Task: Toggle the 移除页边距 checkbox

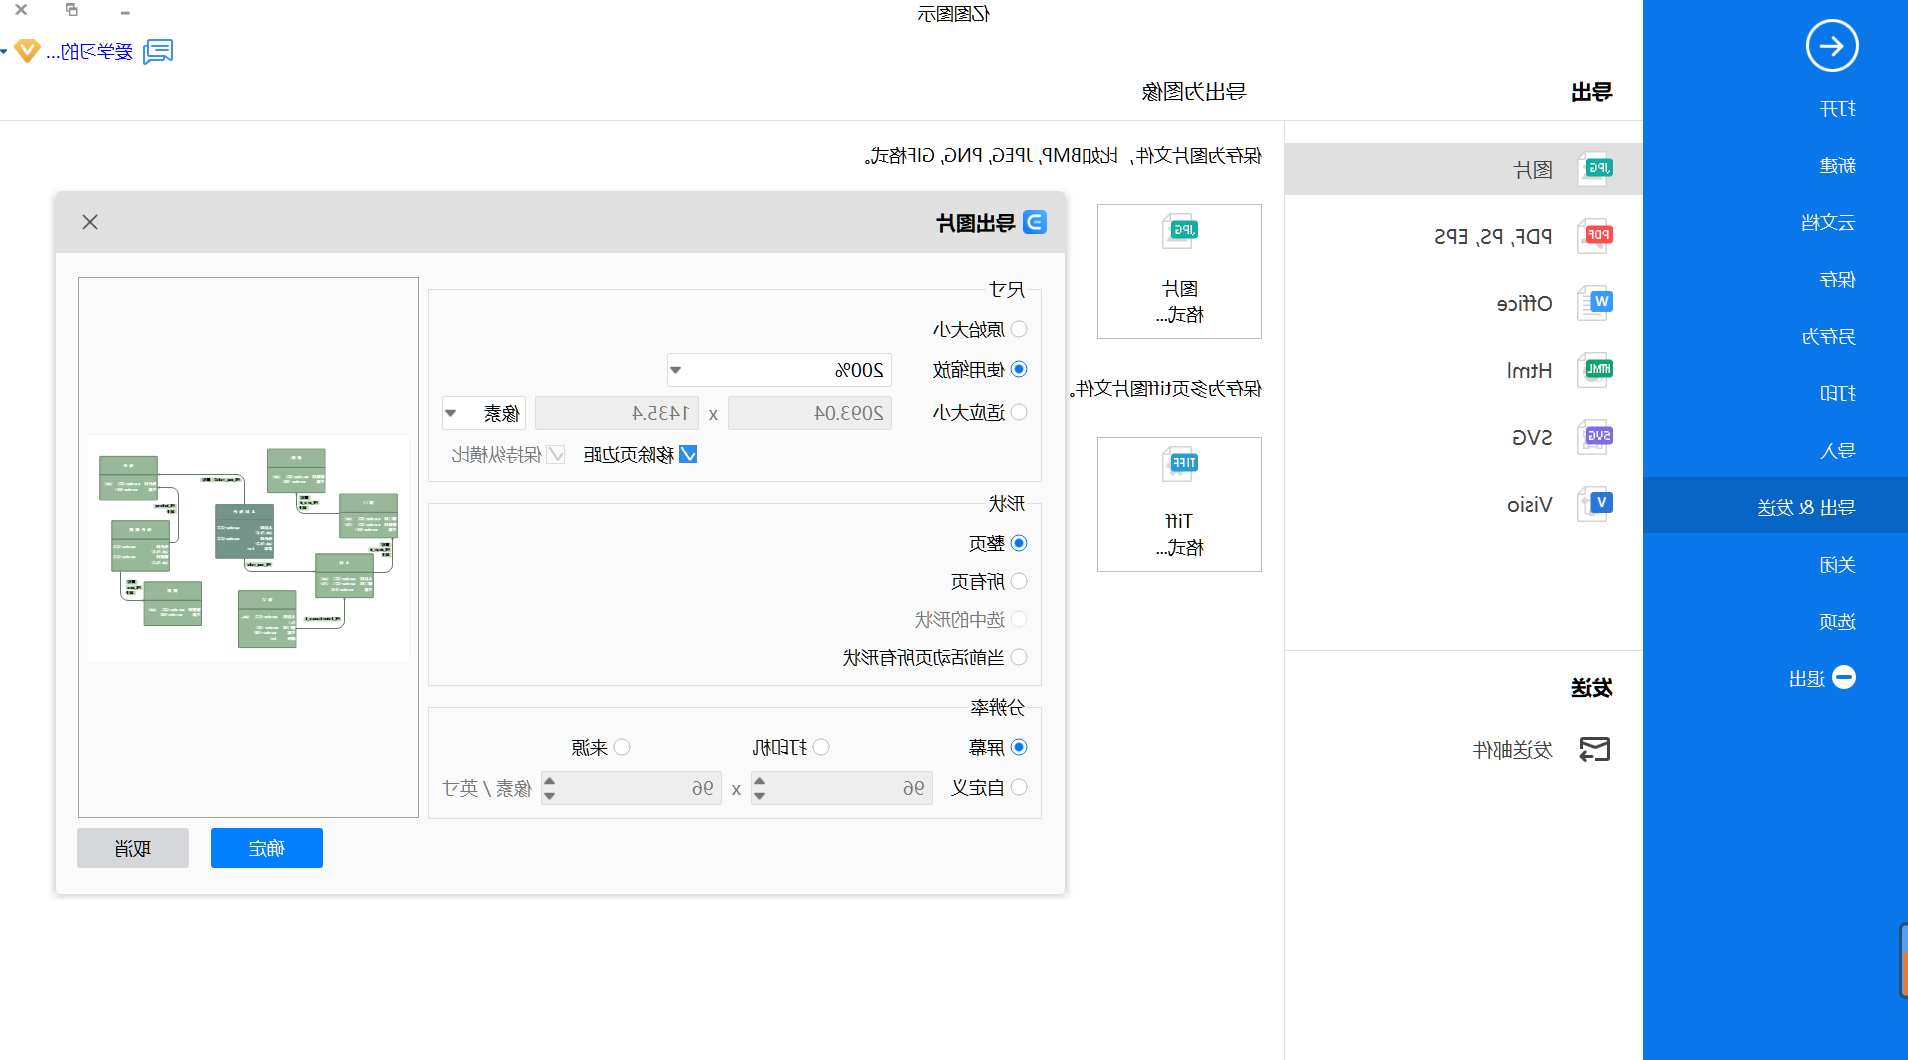Action: (x=688, y=454)
